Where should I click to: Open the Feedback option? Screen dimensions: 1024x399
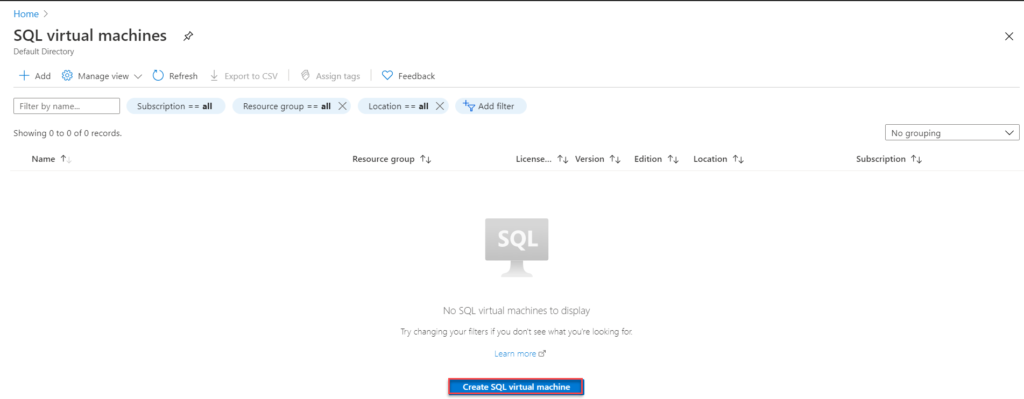[x=408, y=76]
